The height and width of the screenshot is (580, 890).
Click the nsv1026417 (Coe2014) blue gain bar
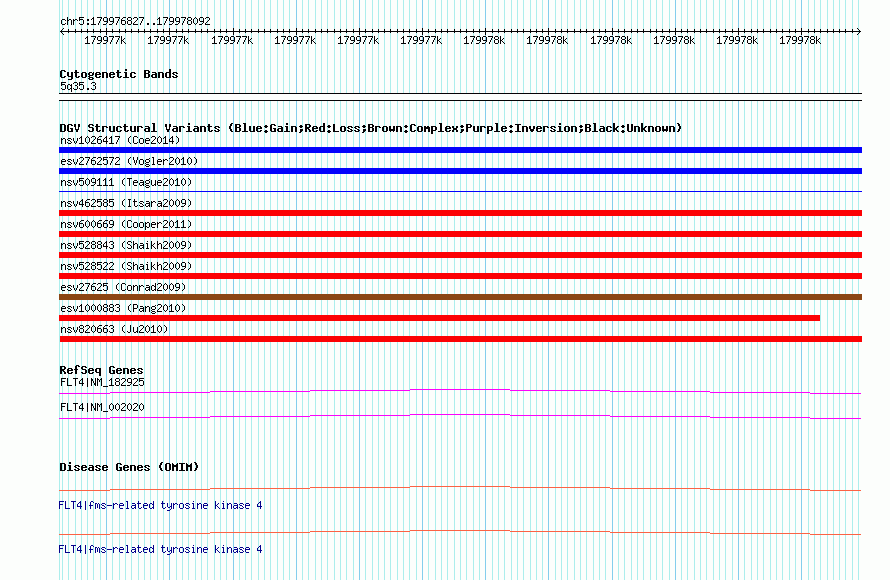pyautogui.click(x=460, y=150)
